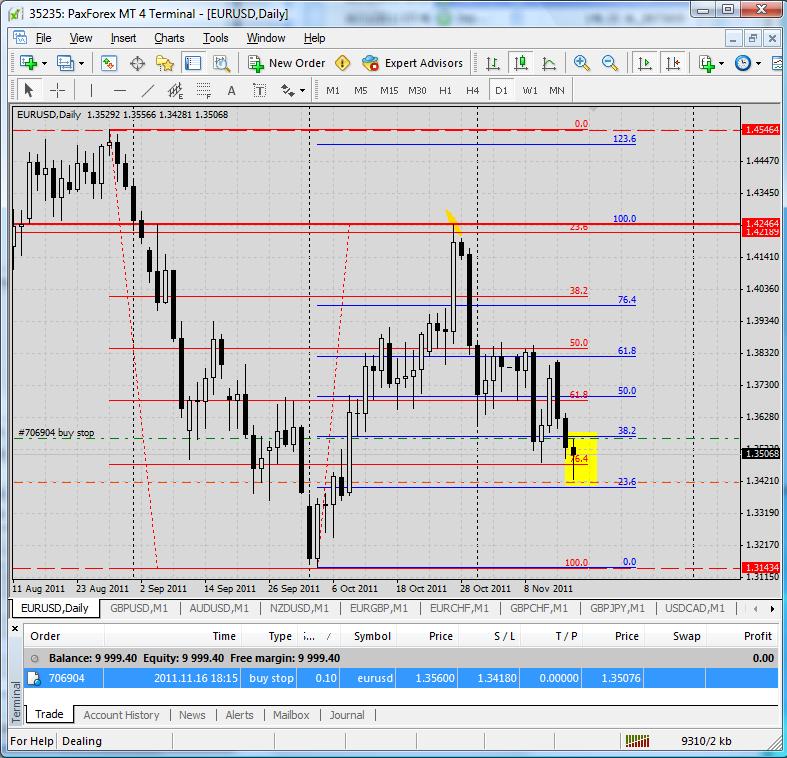
Task: Open the File menu
Action: click(44, 38)
